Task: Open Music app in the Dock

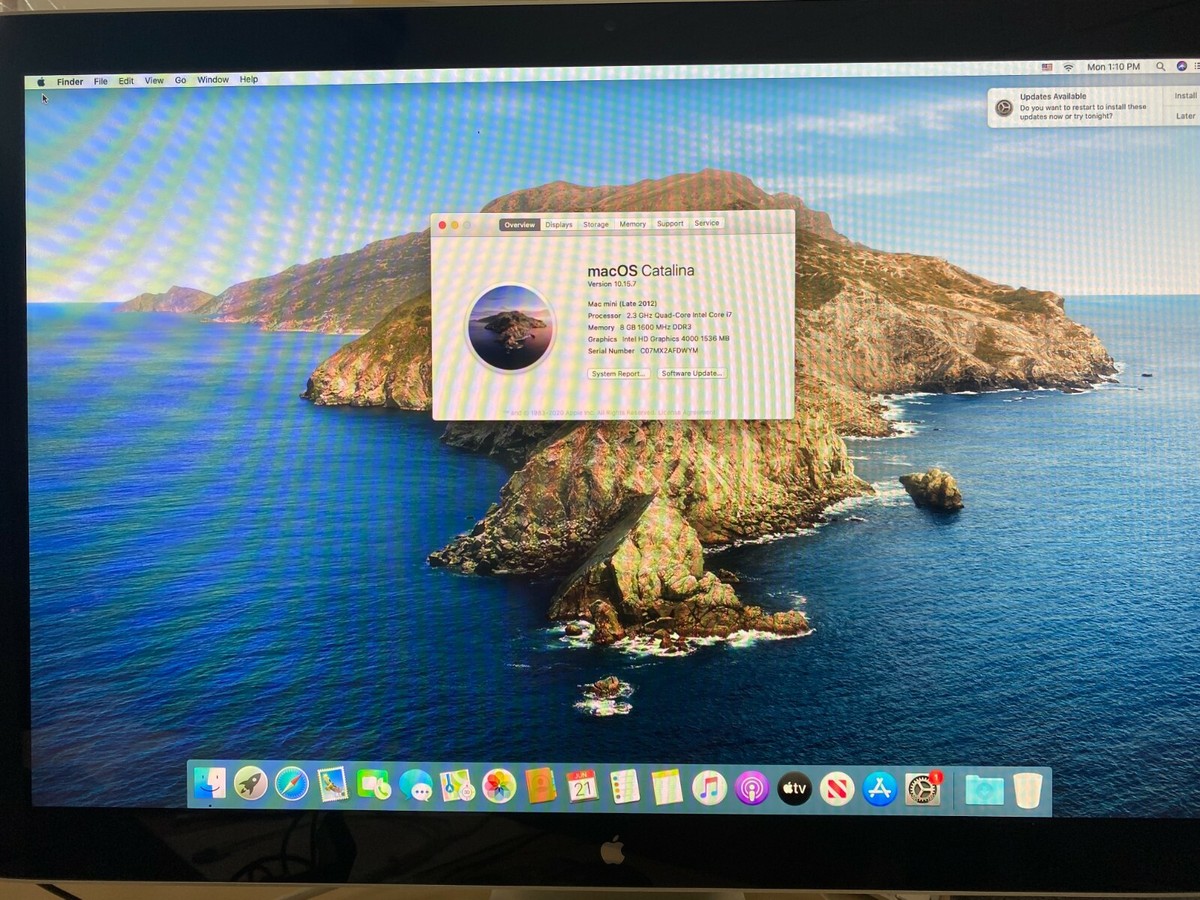Action: pos(709,788)
